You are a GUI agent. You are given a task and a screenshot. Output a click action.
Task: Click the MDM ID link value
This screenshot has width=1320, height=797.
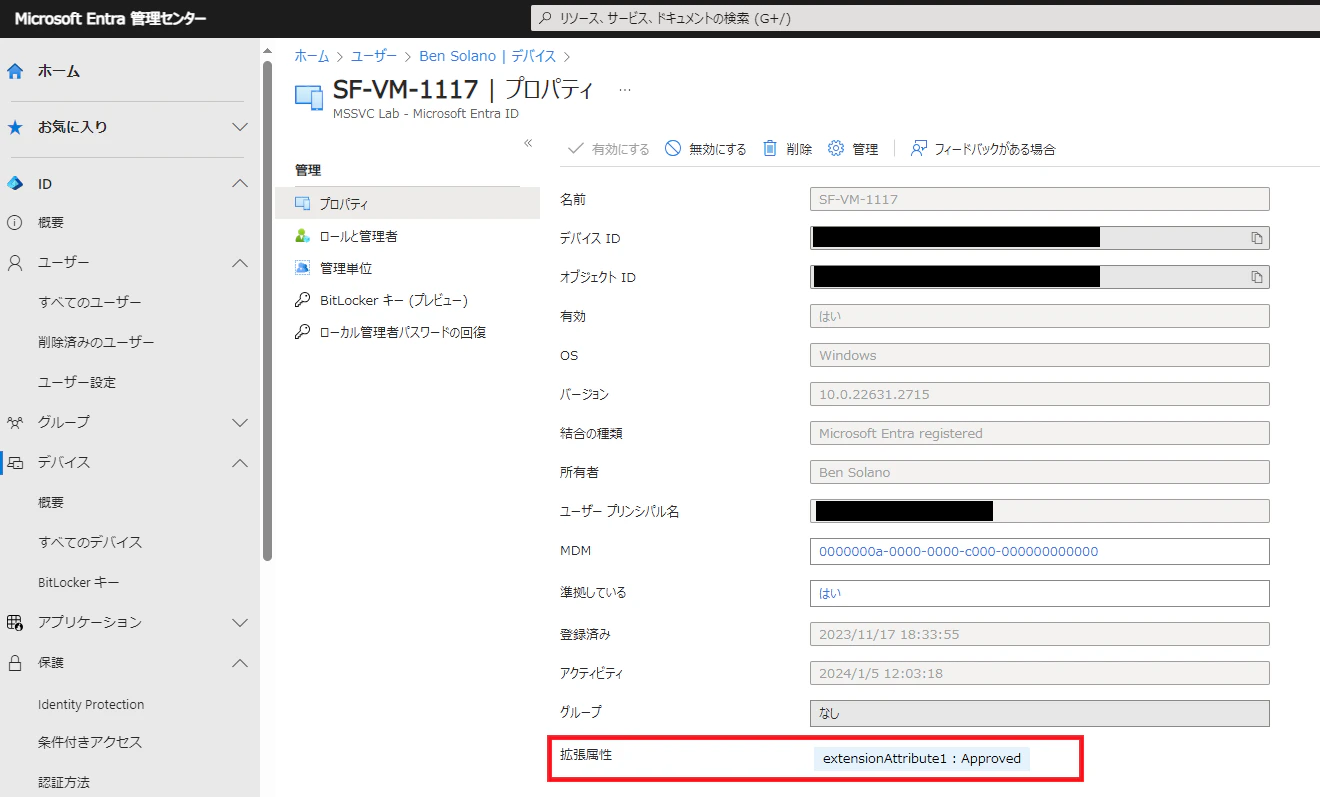click(958, 551)
